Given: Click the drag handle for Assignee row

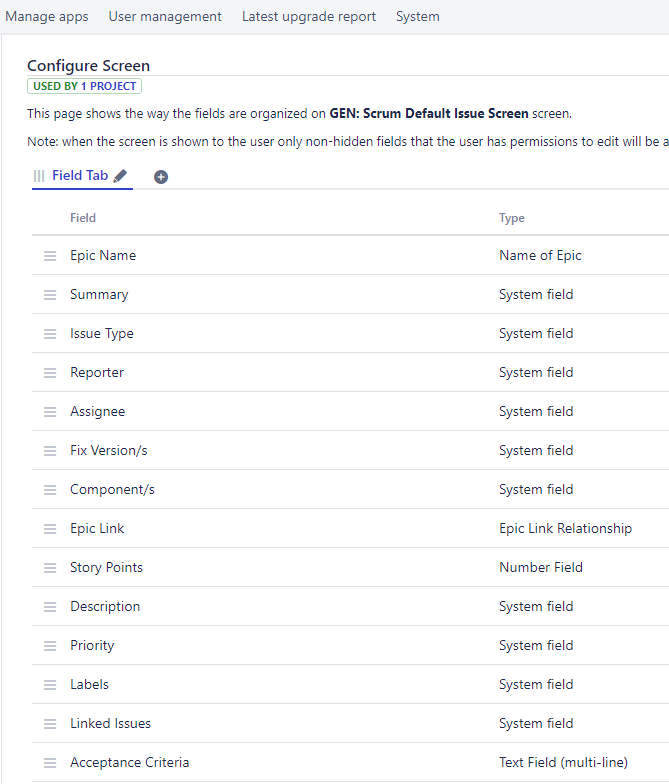Looking at the screenshot, I should (50, 412).
